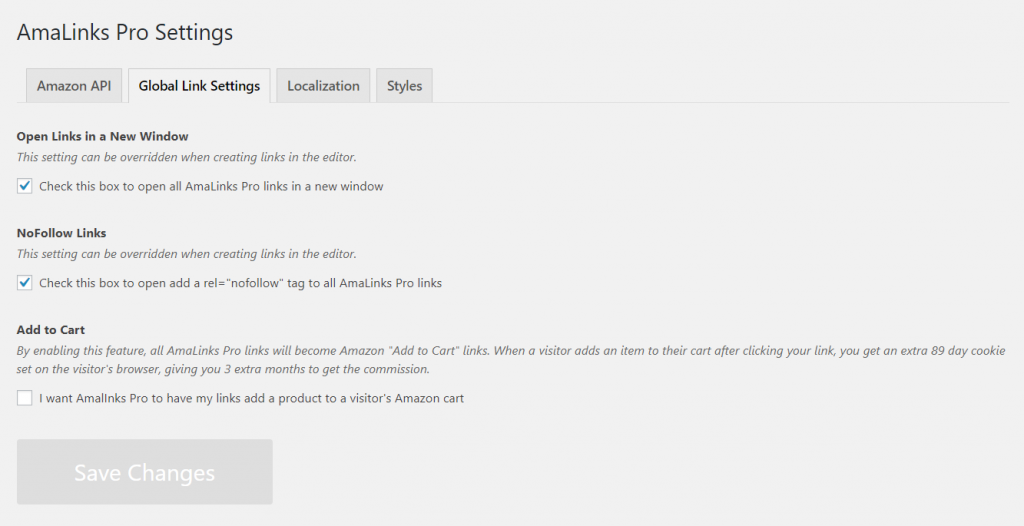Click the 'Add to Cart' section heading
The height and width of the screenshot is (526, 1024).
tap(51, 330)
